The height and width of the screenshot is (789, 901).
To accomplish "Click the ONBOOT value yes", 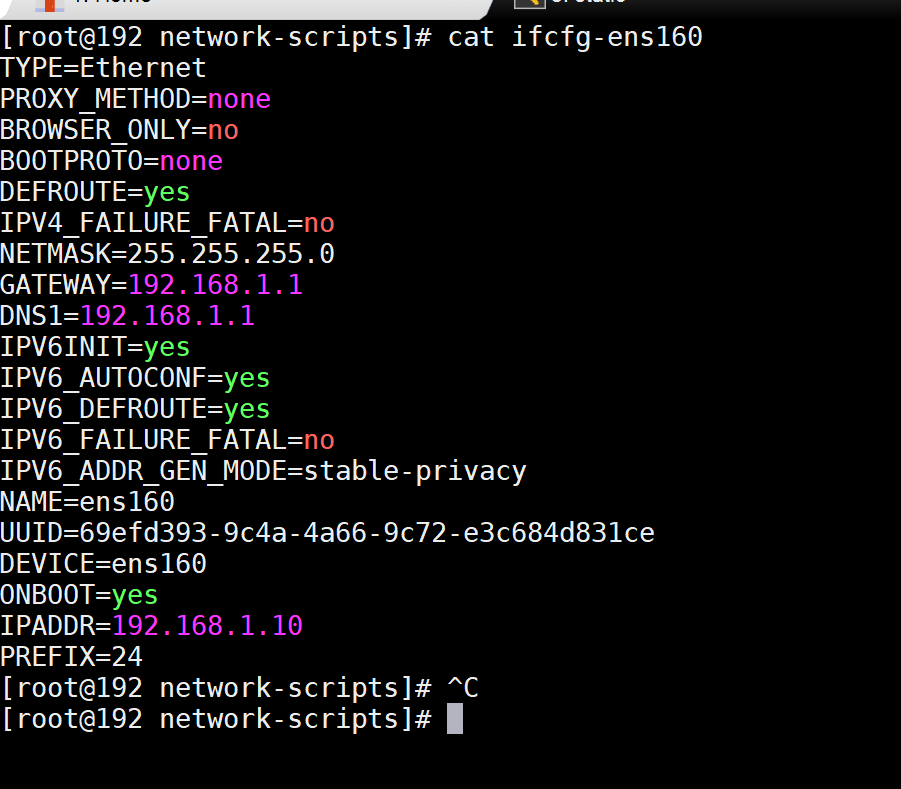I will click(x=134, y=595).
